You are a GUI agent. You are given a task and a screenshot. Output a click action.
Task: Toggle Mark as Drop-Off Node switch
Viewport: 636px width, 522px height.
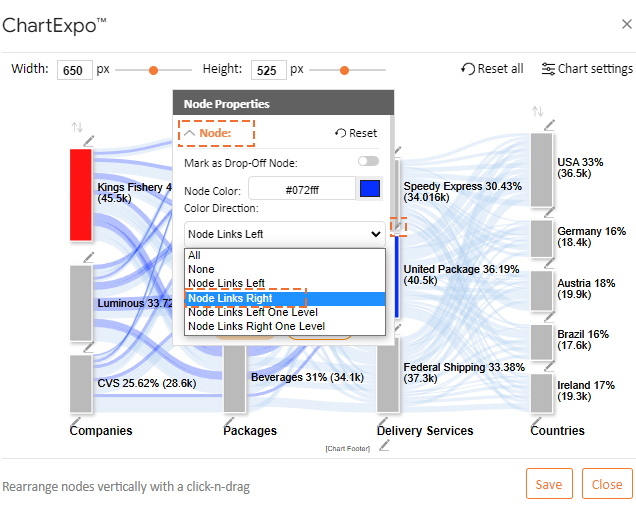point(368,161)
